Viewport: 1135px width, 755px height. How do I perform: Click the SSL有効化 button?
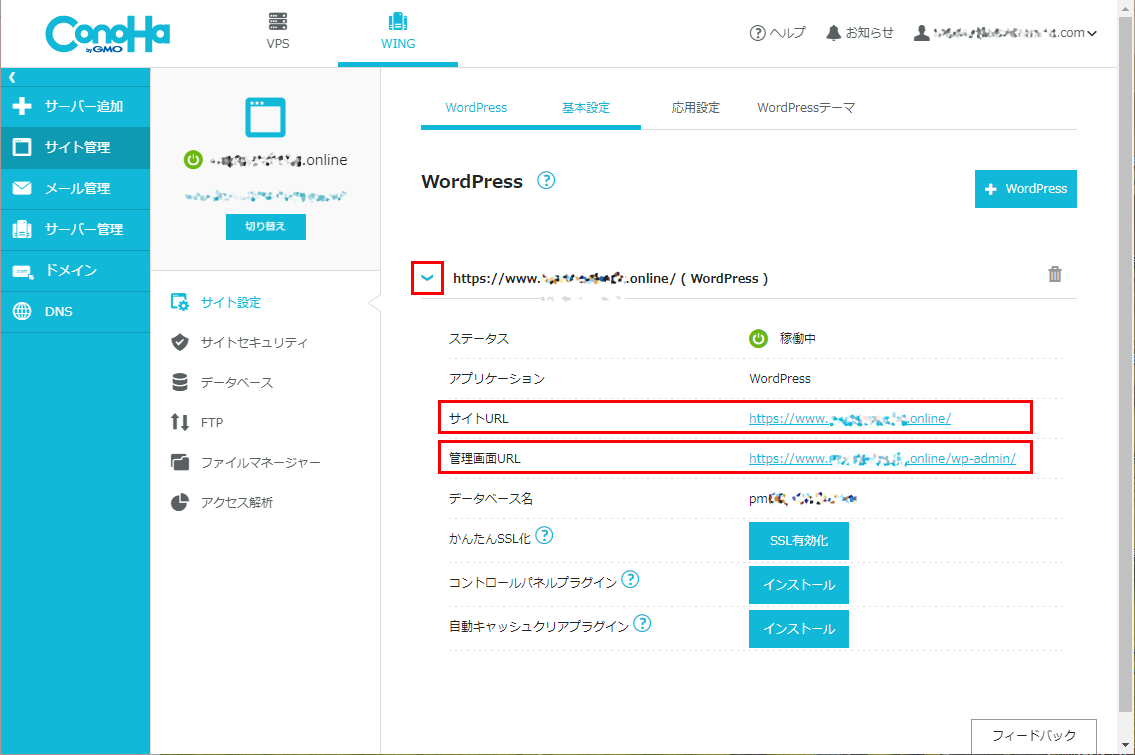798,541
